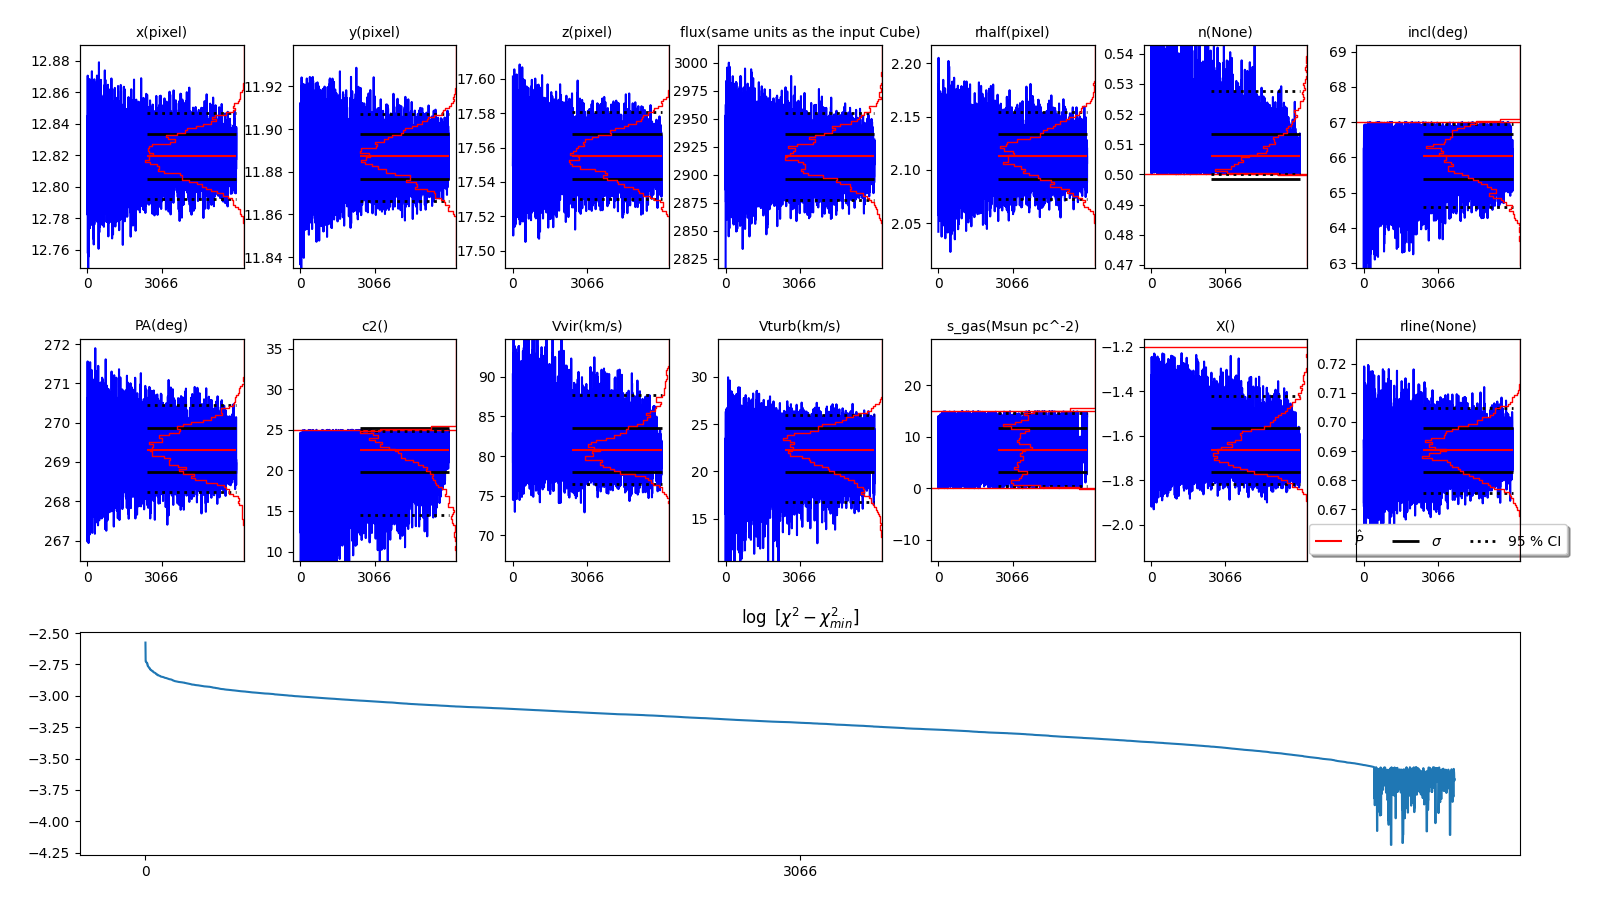
Task: Select the rhalf(pixel) chain plot
Action: (1012, 156)
